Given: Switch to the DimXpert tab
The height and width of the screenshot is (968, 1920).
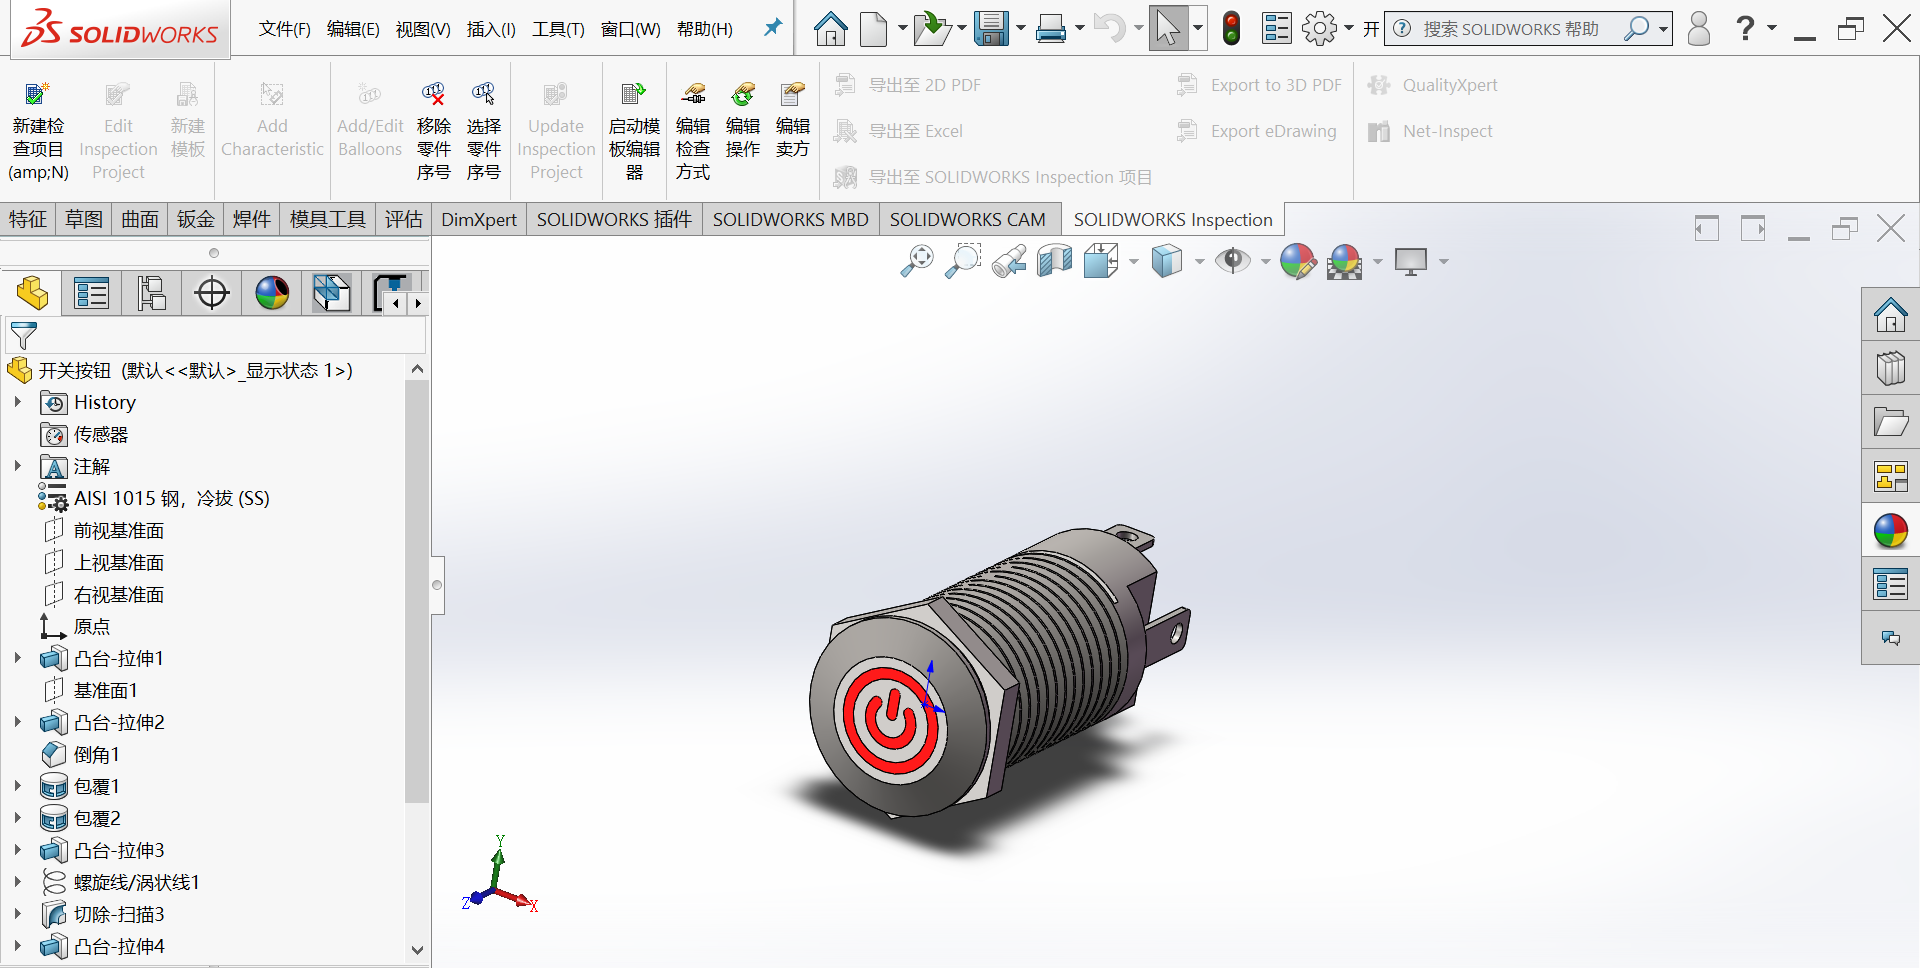Looking at the screenshot, I should tap(479, 219).
